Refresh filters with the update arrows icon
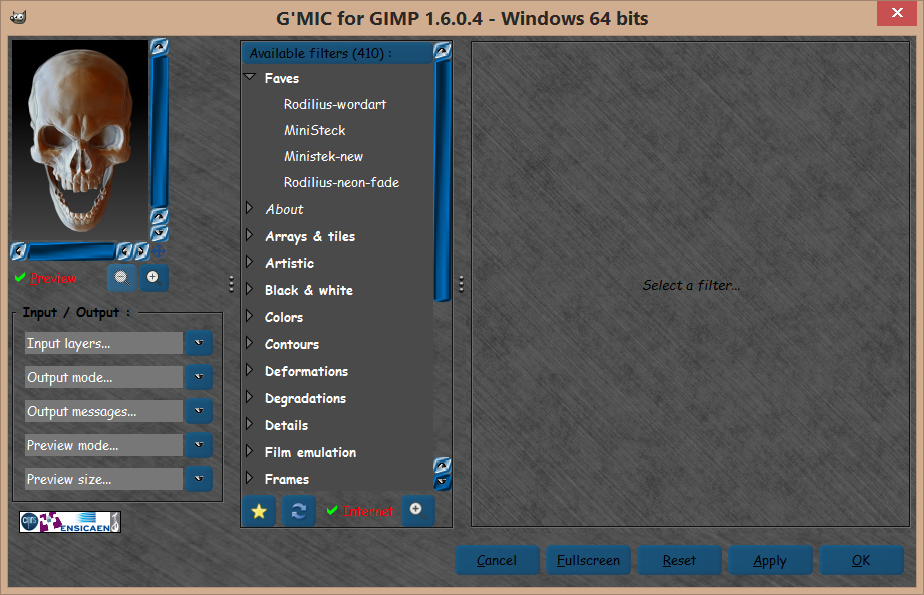Screen dimensions: 924x595 click(x=299, y=511)
